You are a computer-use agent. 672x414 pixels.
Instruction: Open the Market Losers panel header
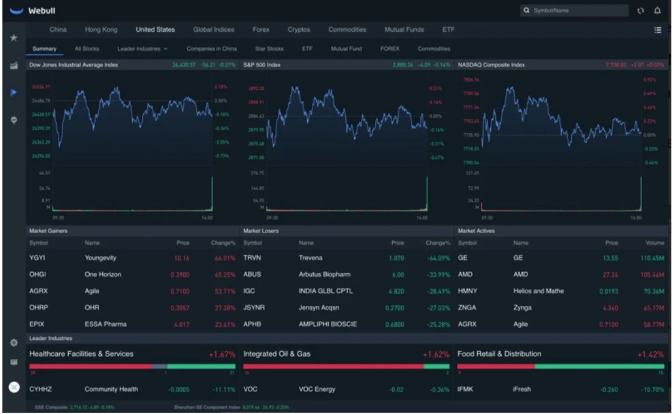pyautogui.click(x=346, y=231)
